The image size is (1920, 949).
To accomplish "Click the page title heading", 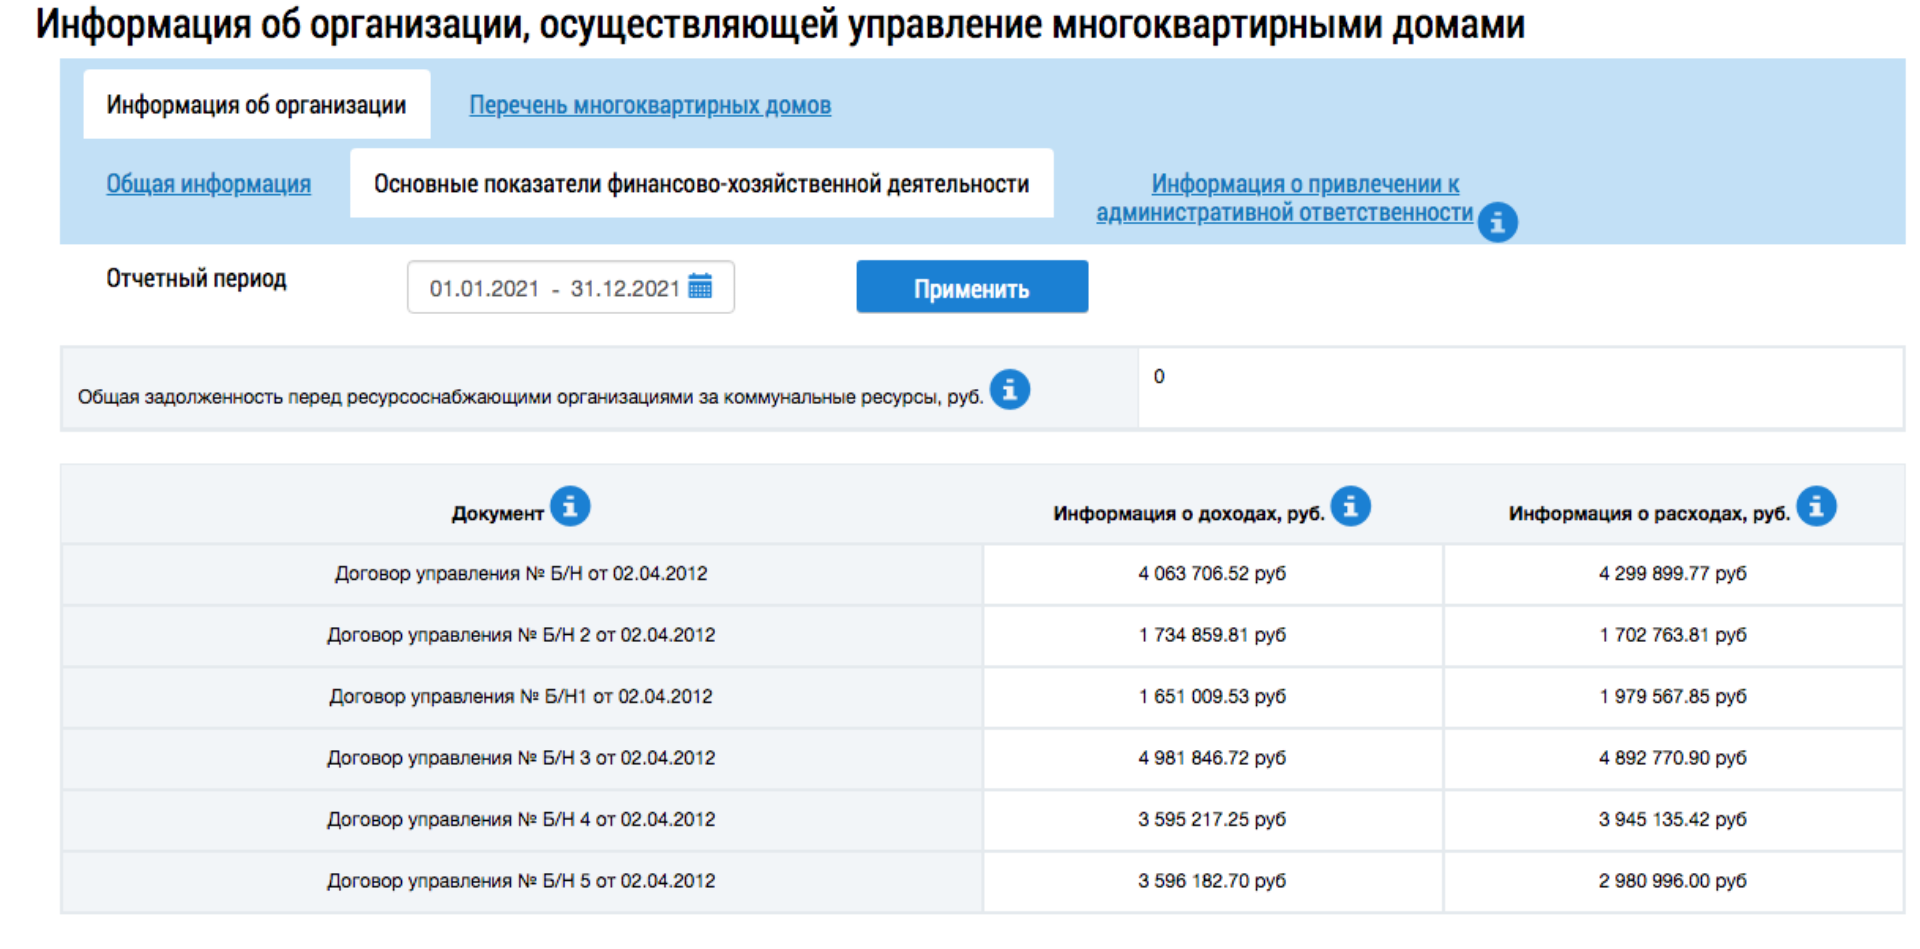I will click(780, 24).
